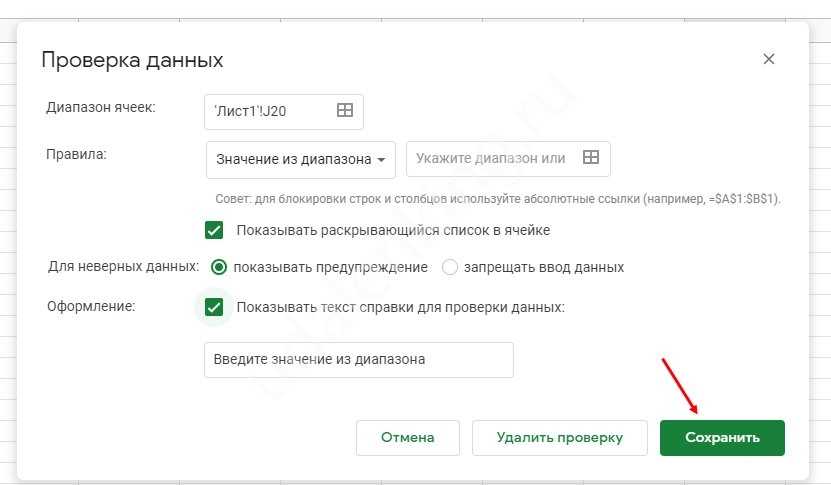The image size is (831, 485).
Task: Select the 'показывать предупреждение' radio option
Action: 219,267
